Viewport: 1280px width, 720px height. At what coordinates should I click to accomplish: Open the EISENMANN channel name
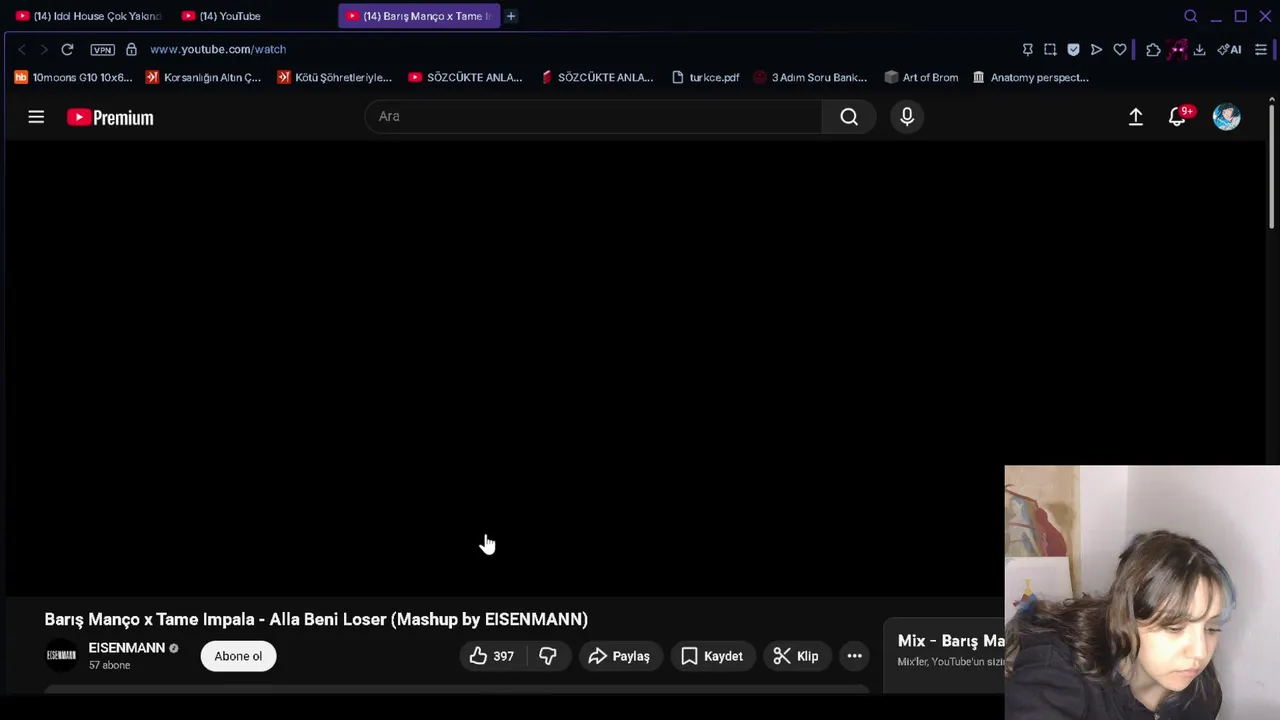[x=126, y=648]
